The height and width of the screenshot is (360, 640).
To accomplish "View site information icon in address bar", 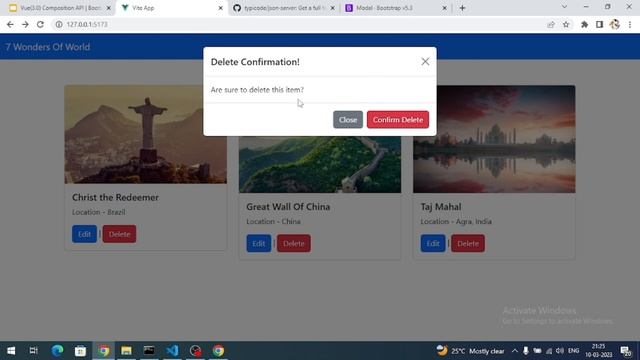I will 59,24.
